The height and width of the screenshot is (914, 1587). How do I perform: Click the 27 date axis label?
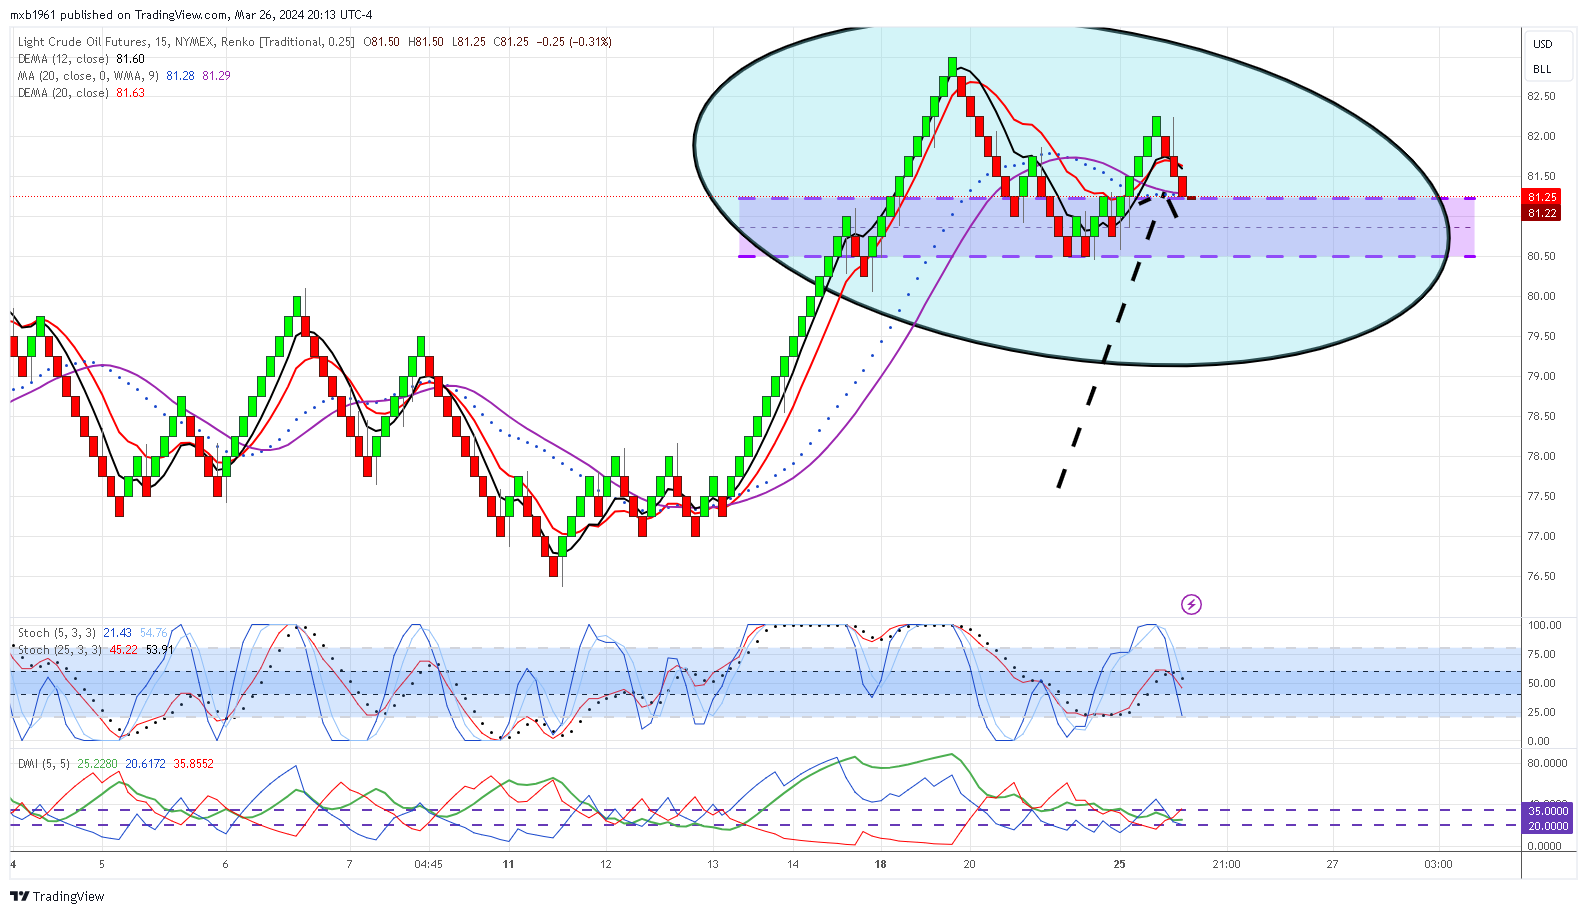1332,864
